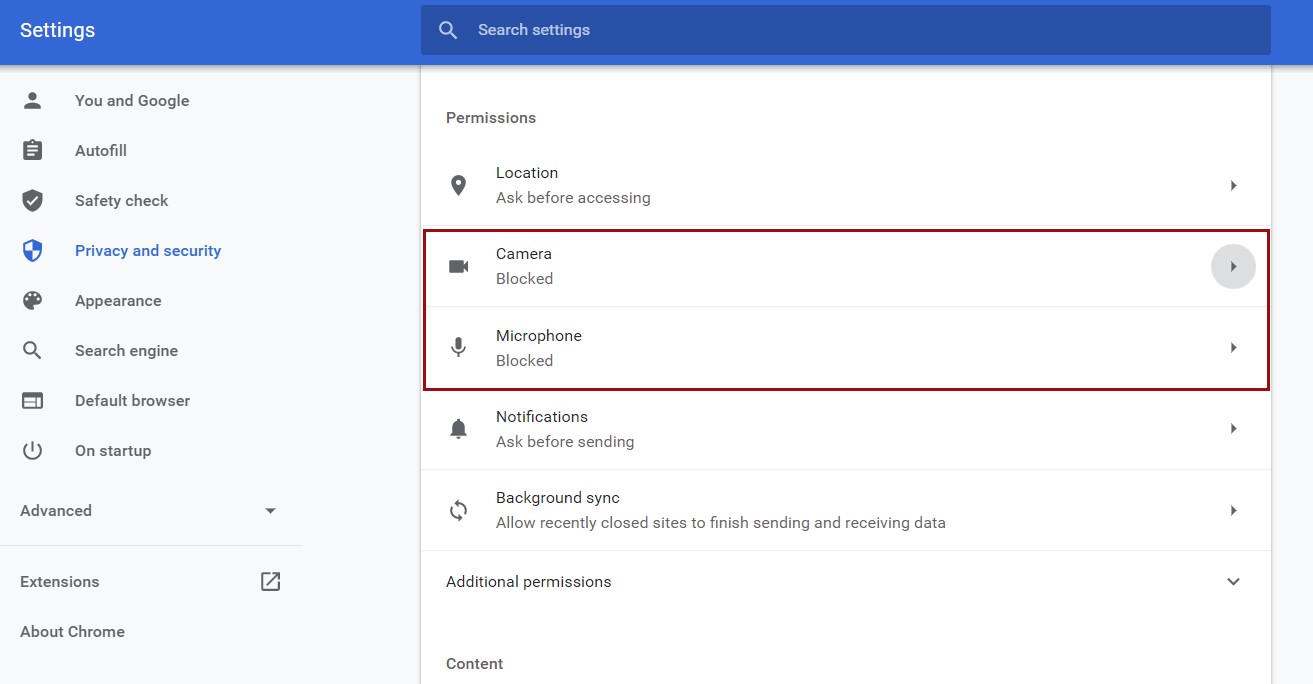Image resolution: width=1313 pixels, height=684 pixels.
Task: Click the Camera video icon
Action: tap(458, 266)
